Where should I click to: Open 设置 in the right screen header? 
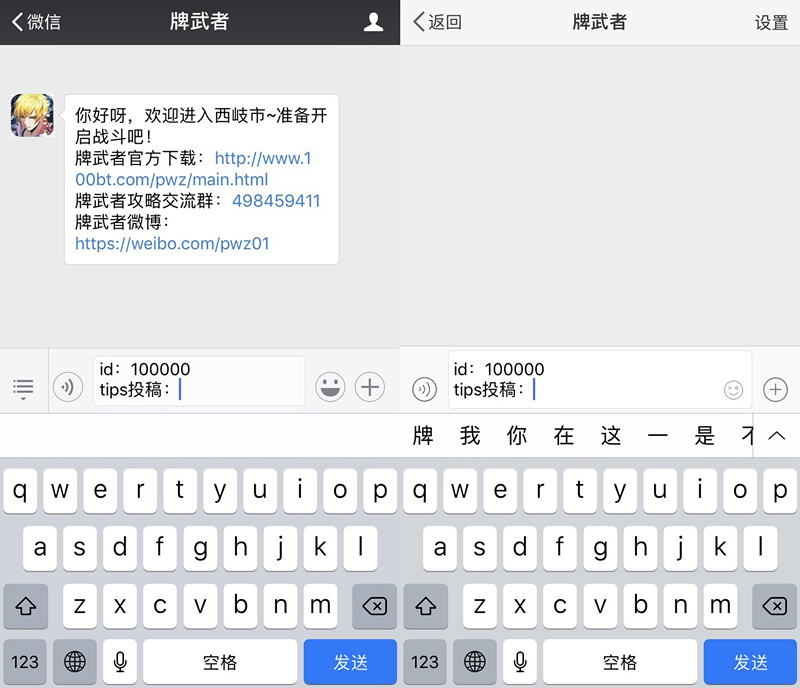(771, 22)
